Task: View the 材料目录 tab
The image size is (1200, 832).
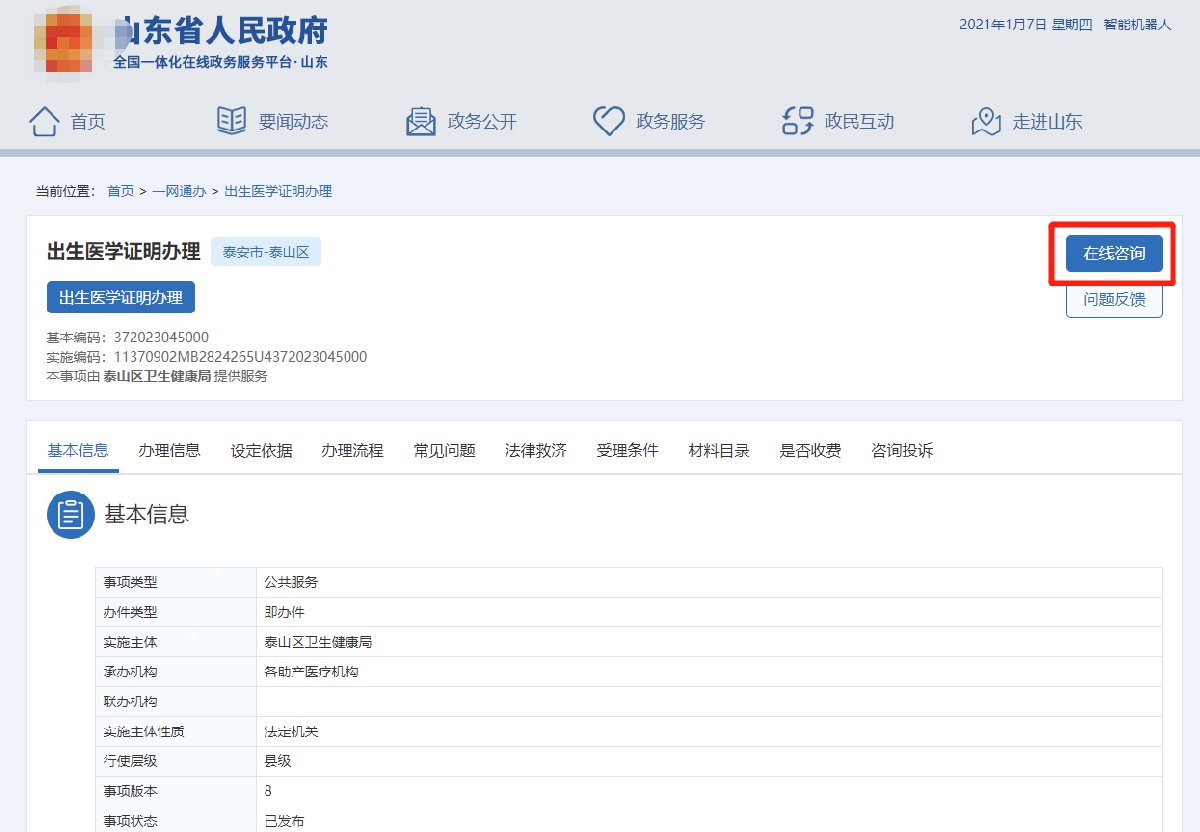Action: (719, 450)
